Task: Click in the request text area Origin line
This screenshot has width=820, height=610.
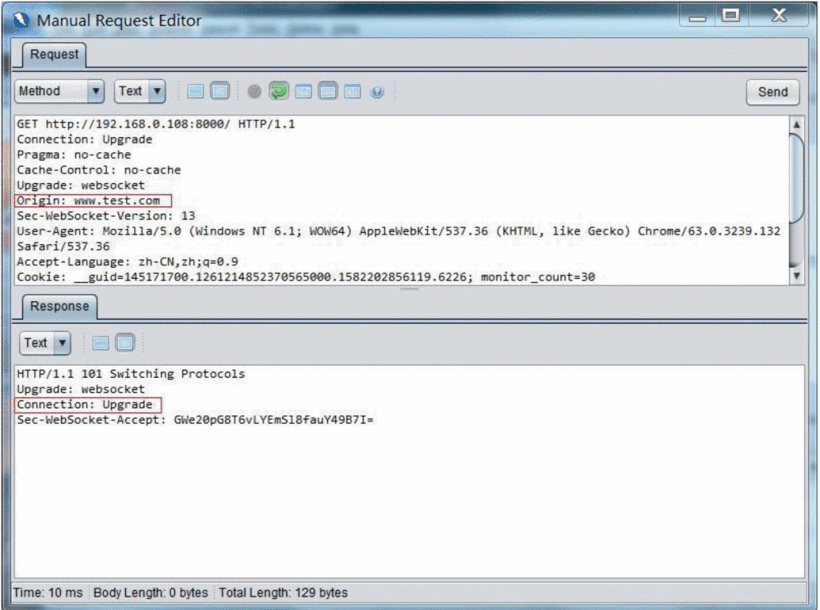Action: click(x=94, y=200)
